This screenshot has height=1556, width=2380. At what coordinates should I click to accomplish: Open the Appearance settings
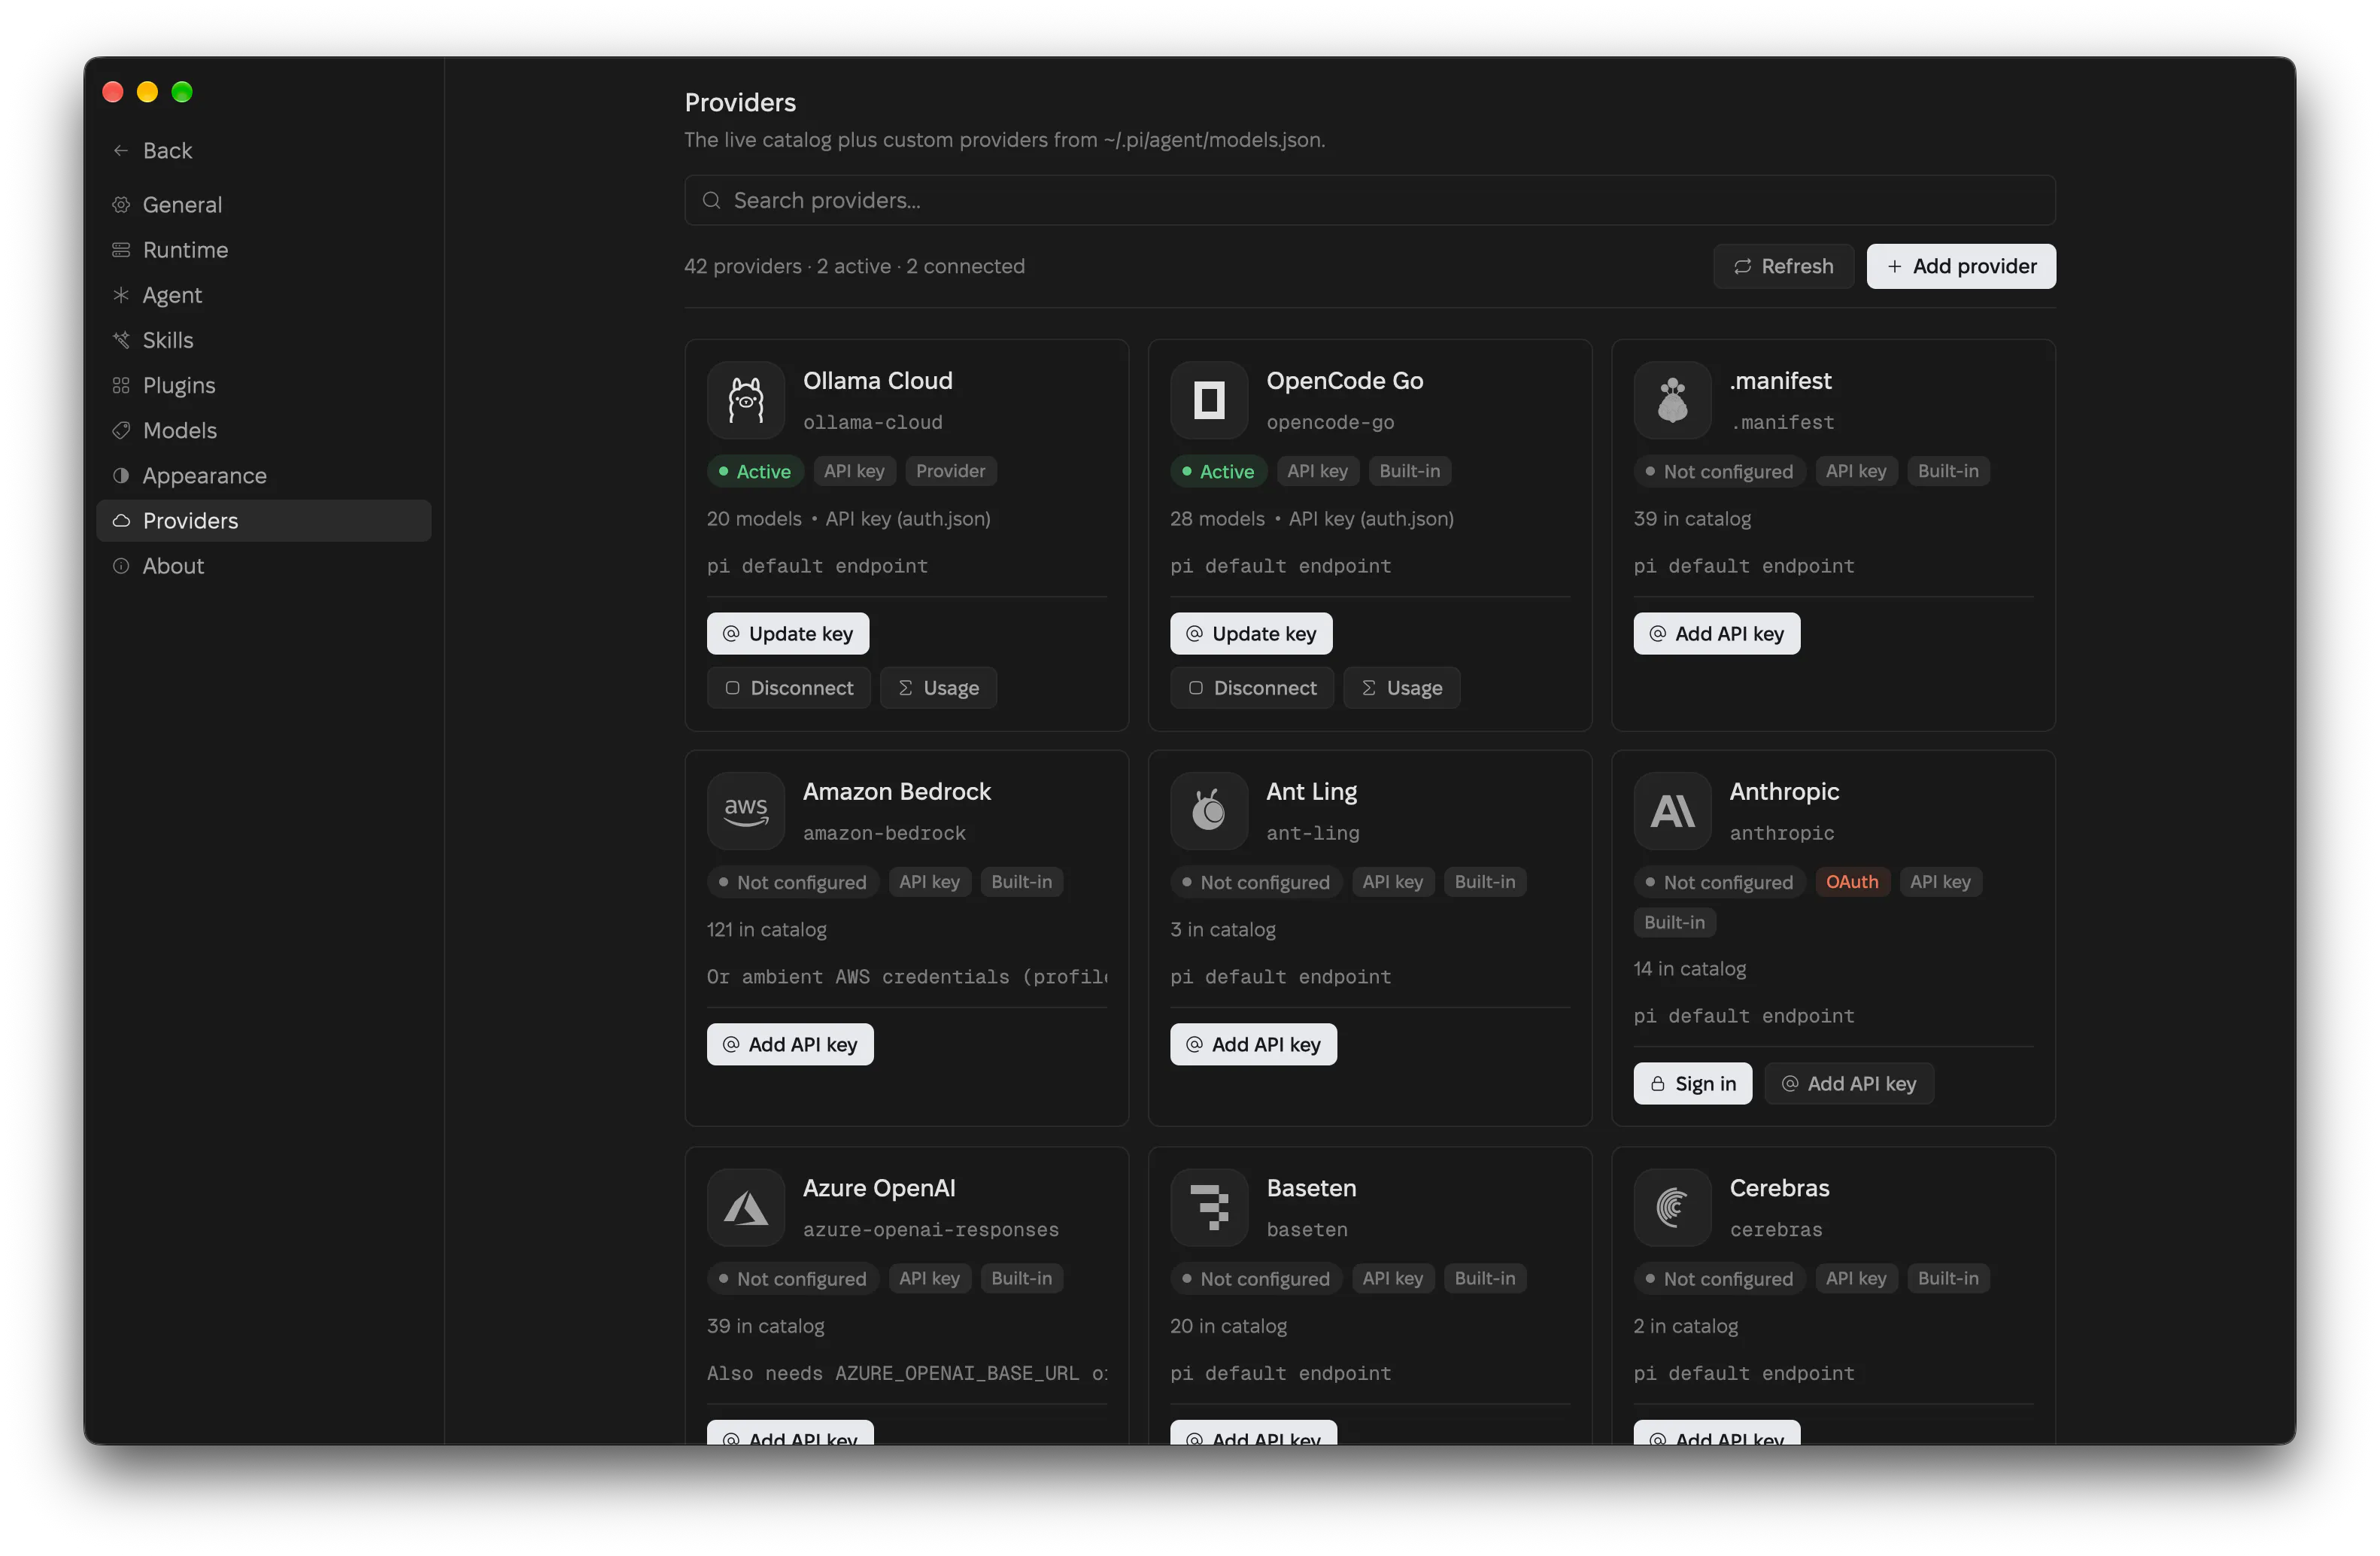click(264, 476)
